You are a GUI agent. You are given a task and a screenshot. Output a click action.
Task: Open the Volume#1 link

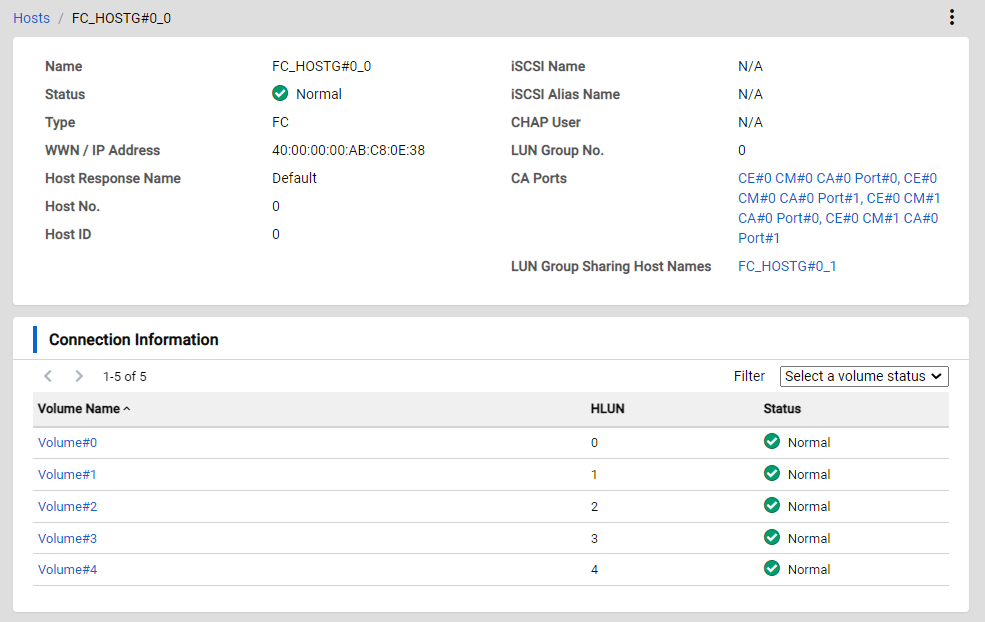coord(67,475)
